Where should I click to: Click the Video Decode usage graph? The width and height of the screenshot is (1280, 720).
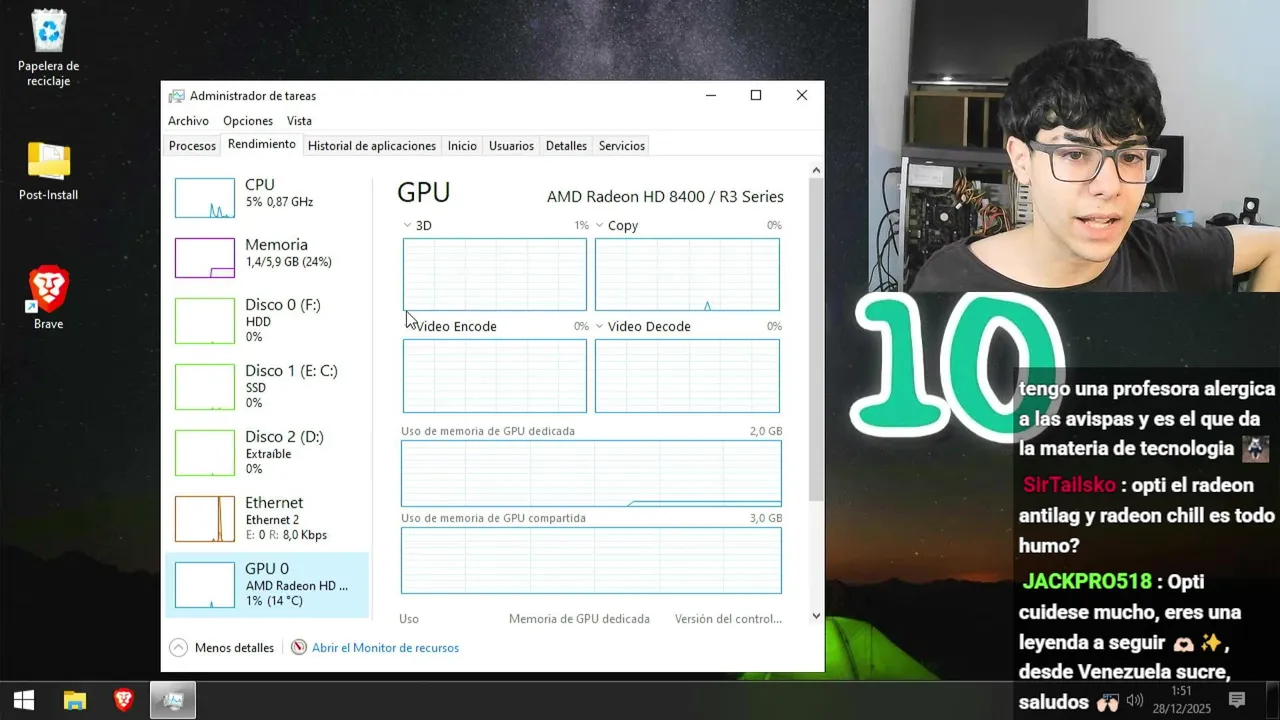click(687, 376)
